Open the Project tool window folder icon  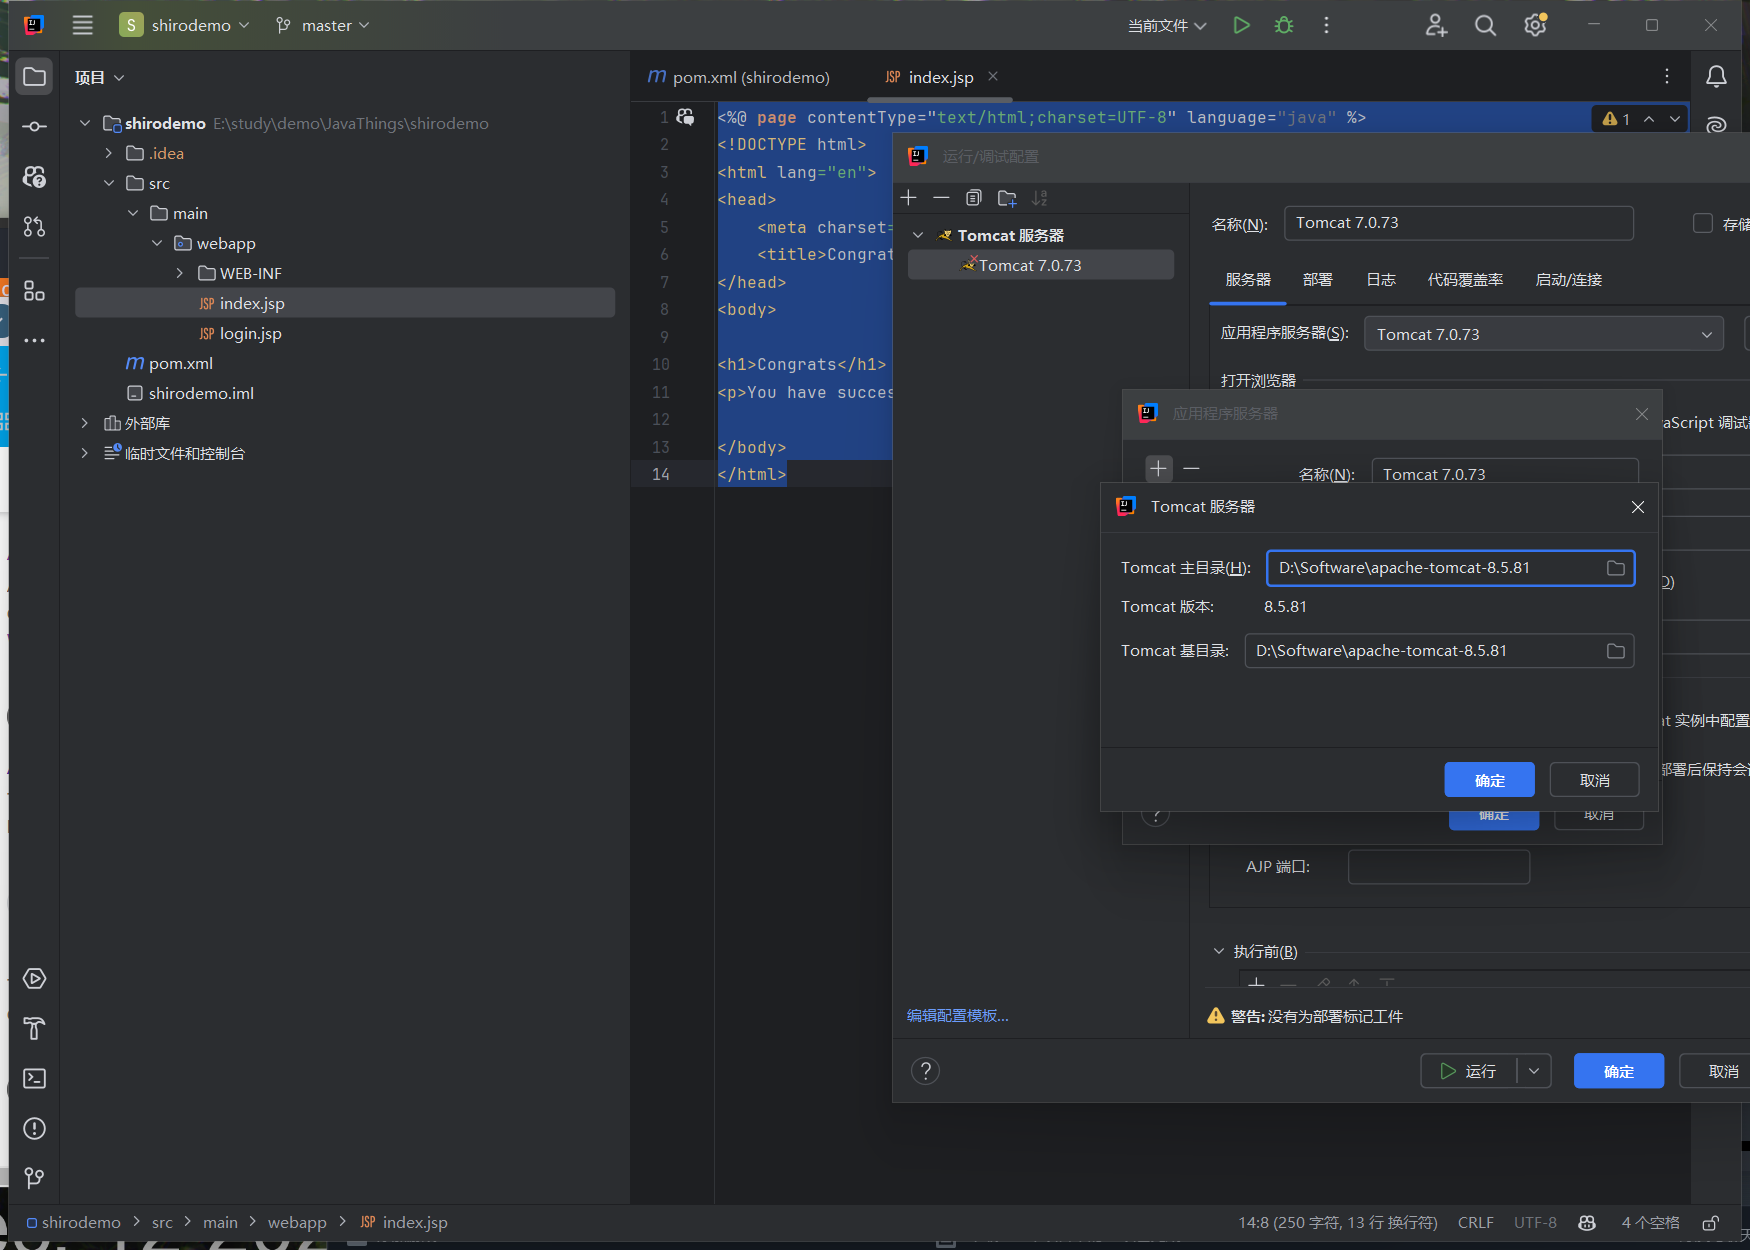tap(34, 77)
